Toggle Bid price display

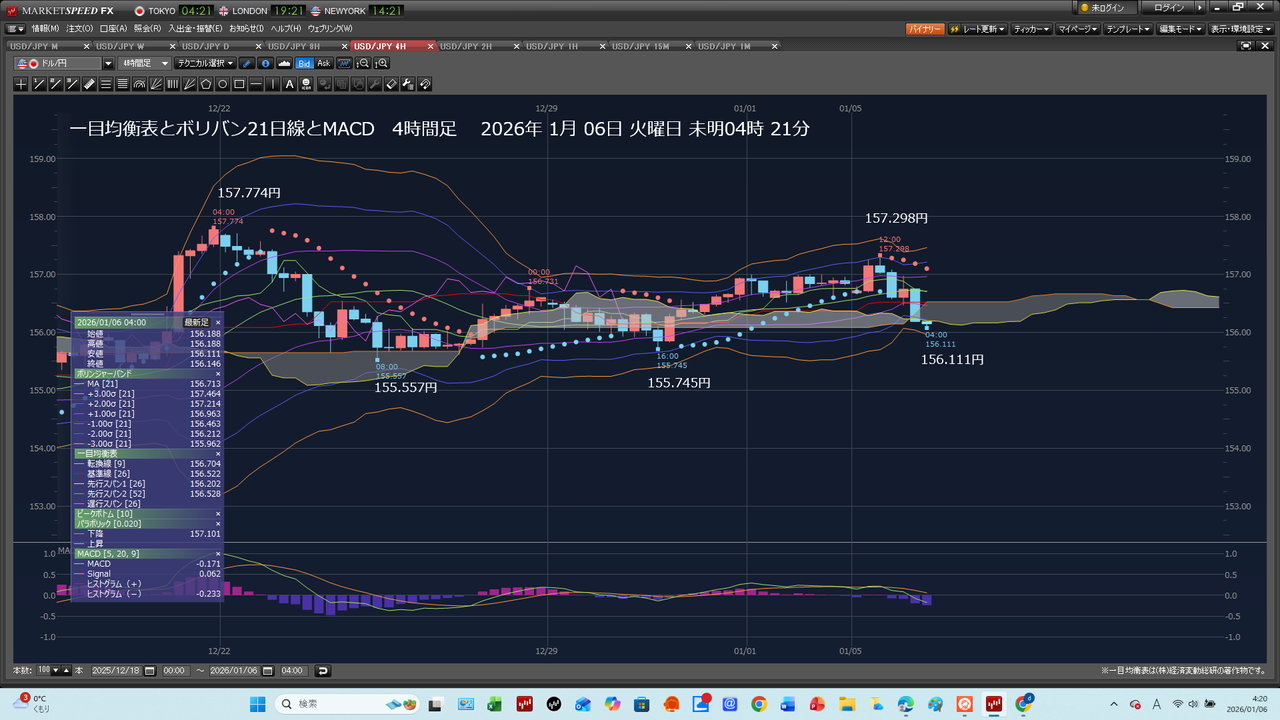[x=304, y=63]
